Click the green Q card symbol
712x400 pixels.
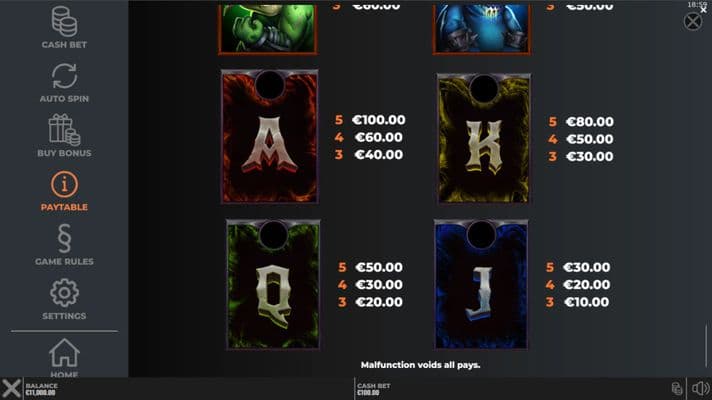coord(273,284)
